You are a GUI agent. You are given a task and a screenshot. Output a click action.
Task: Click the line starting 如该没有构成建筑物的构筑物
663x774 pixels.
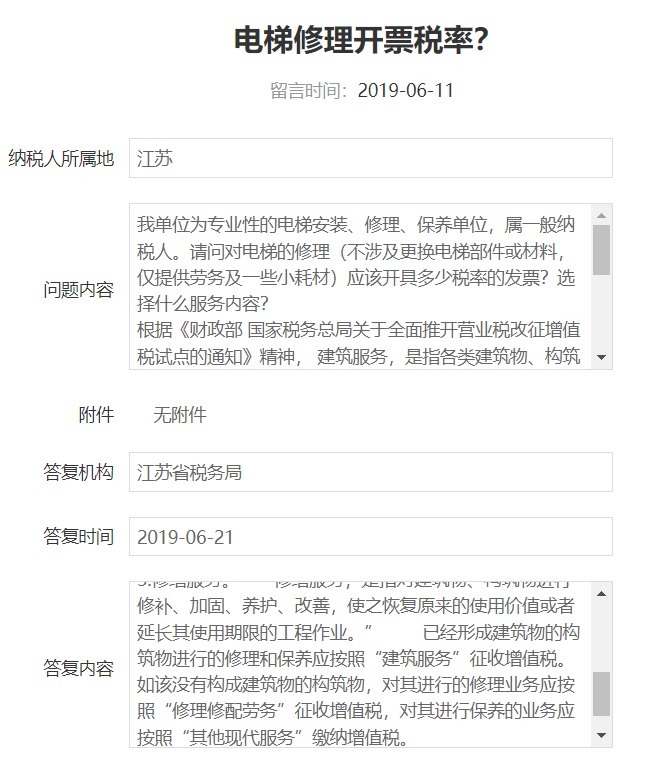coord(356,685)
